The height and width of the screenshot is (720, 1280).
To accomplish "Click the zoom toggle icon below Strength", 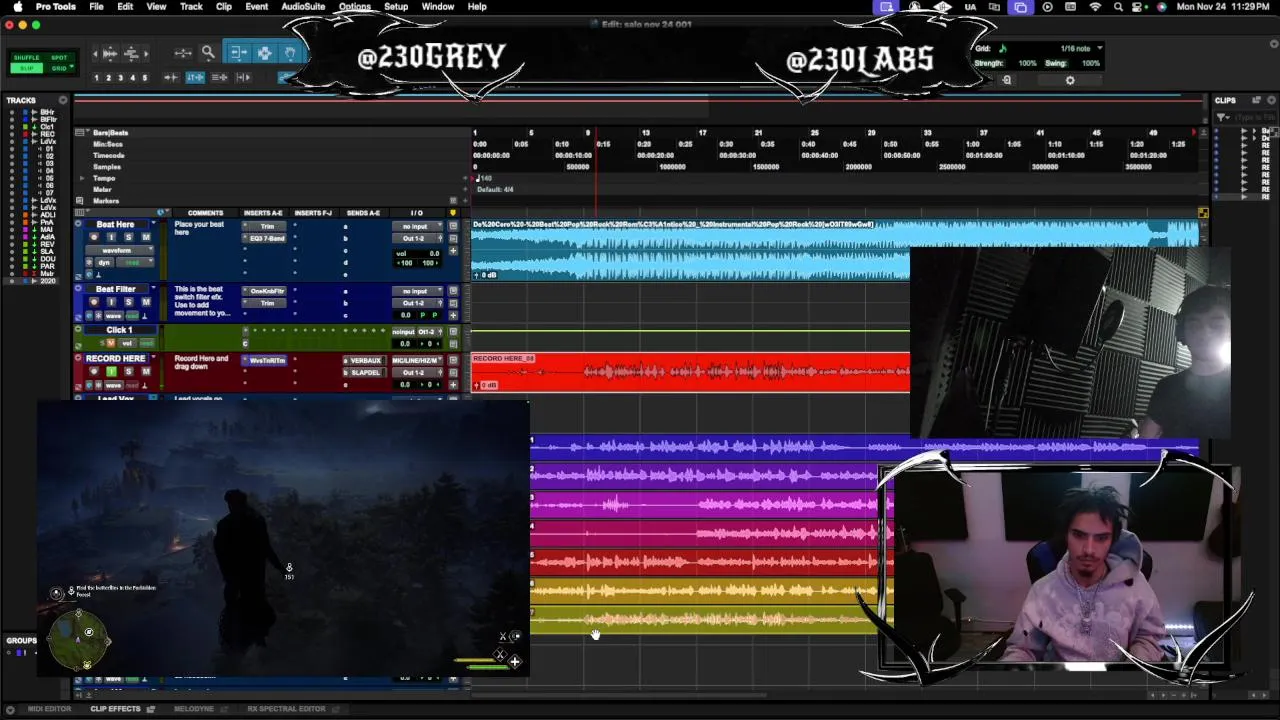I will pyautogui.click(x=1007, y=80).
